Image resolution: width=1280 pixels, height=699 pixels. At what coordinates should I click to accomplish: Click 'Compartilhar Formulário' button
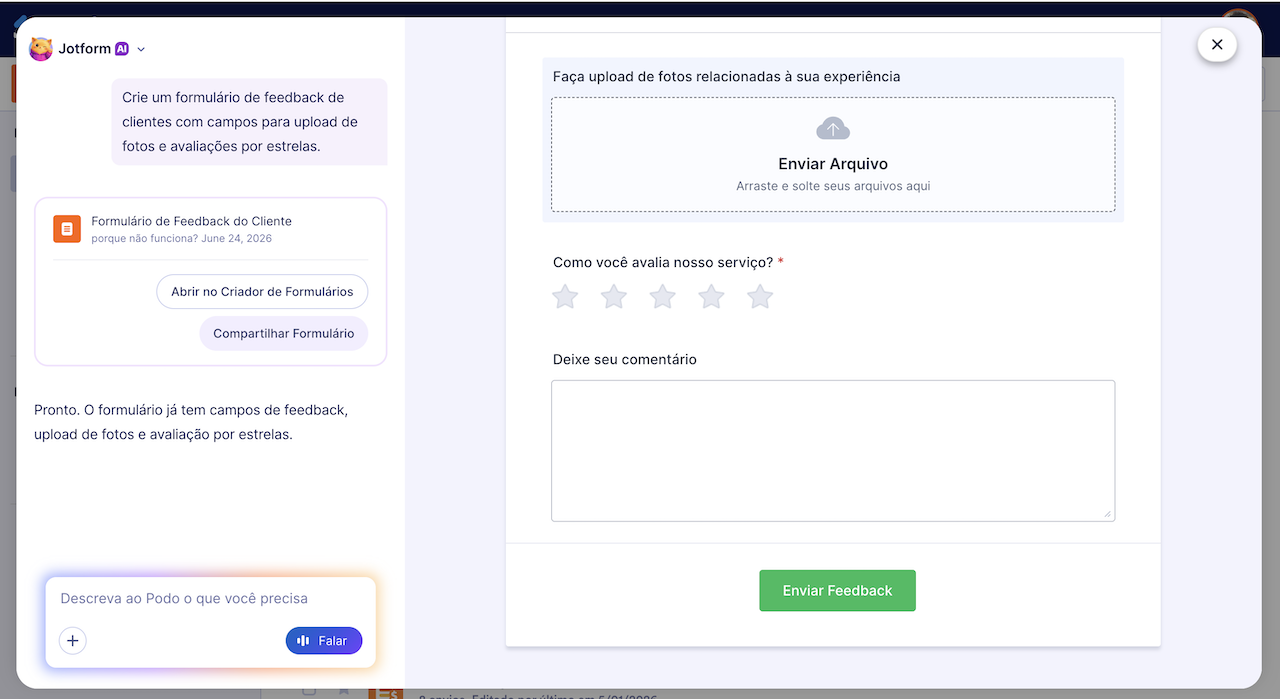click(x=284, y=334)
